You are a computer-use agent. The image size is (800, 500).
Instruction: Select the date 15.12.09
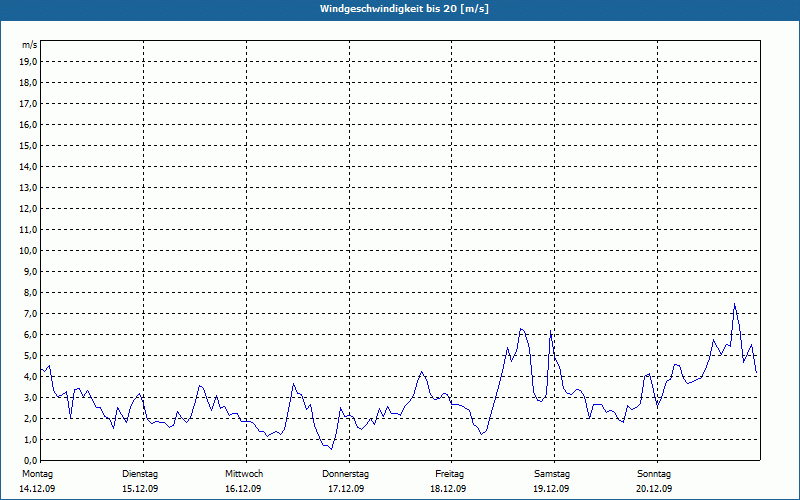point(140,489)
